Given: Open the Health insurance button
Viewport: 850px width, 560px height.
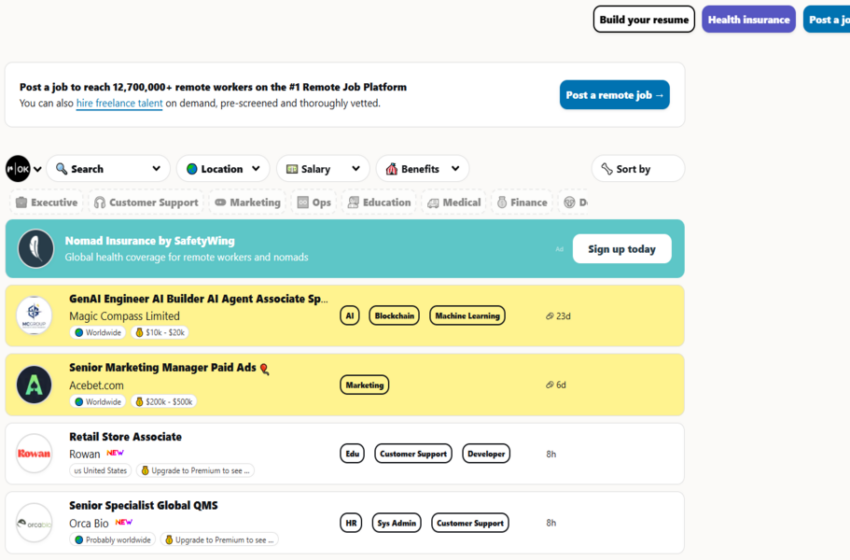Looking at the screenshot, I should [749, 20].
